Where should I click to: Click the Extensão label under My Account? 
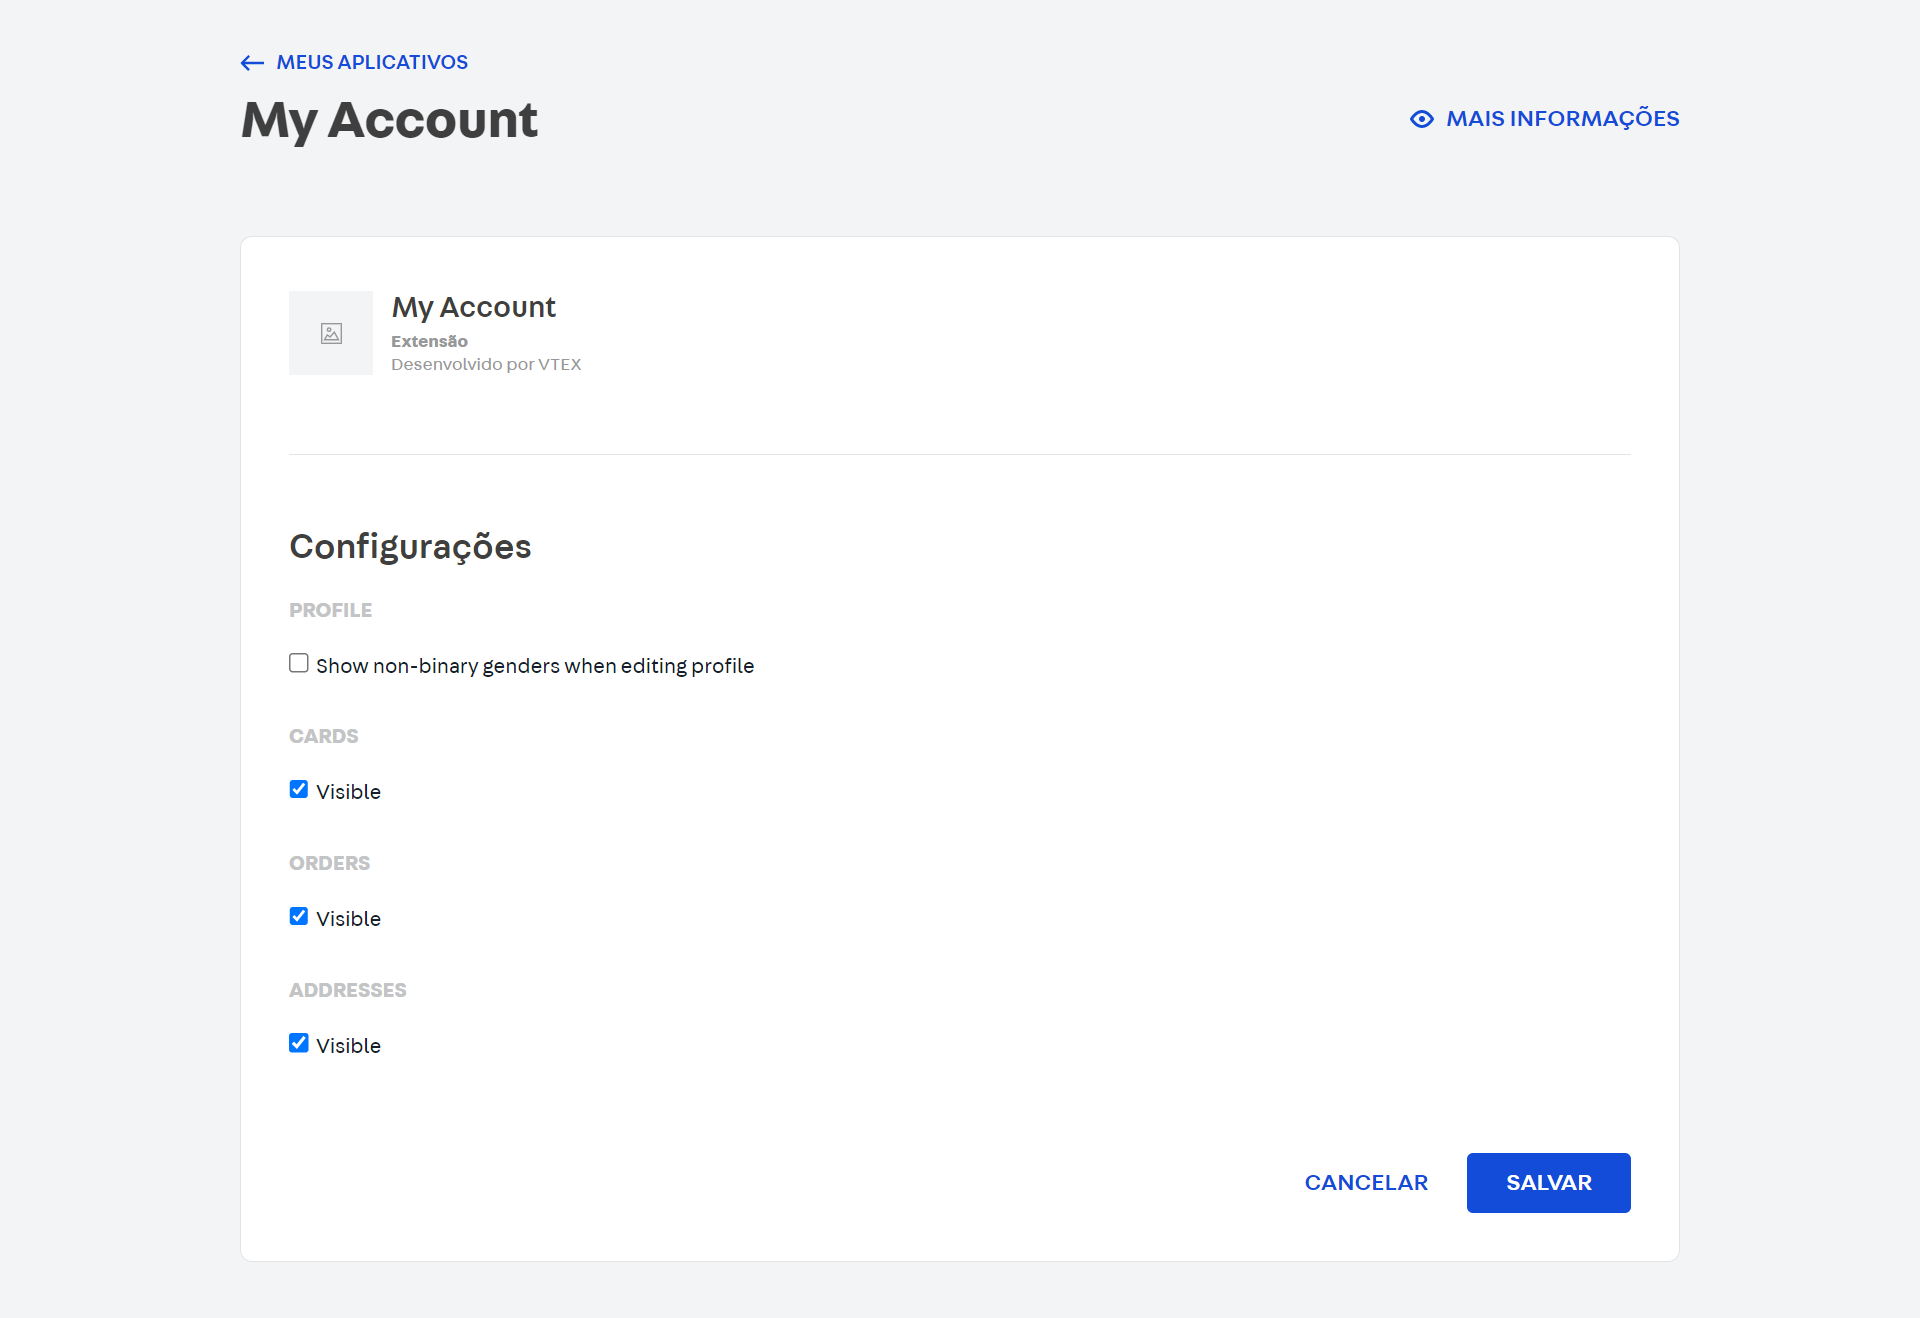tap(428, 341)
